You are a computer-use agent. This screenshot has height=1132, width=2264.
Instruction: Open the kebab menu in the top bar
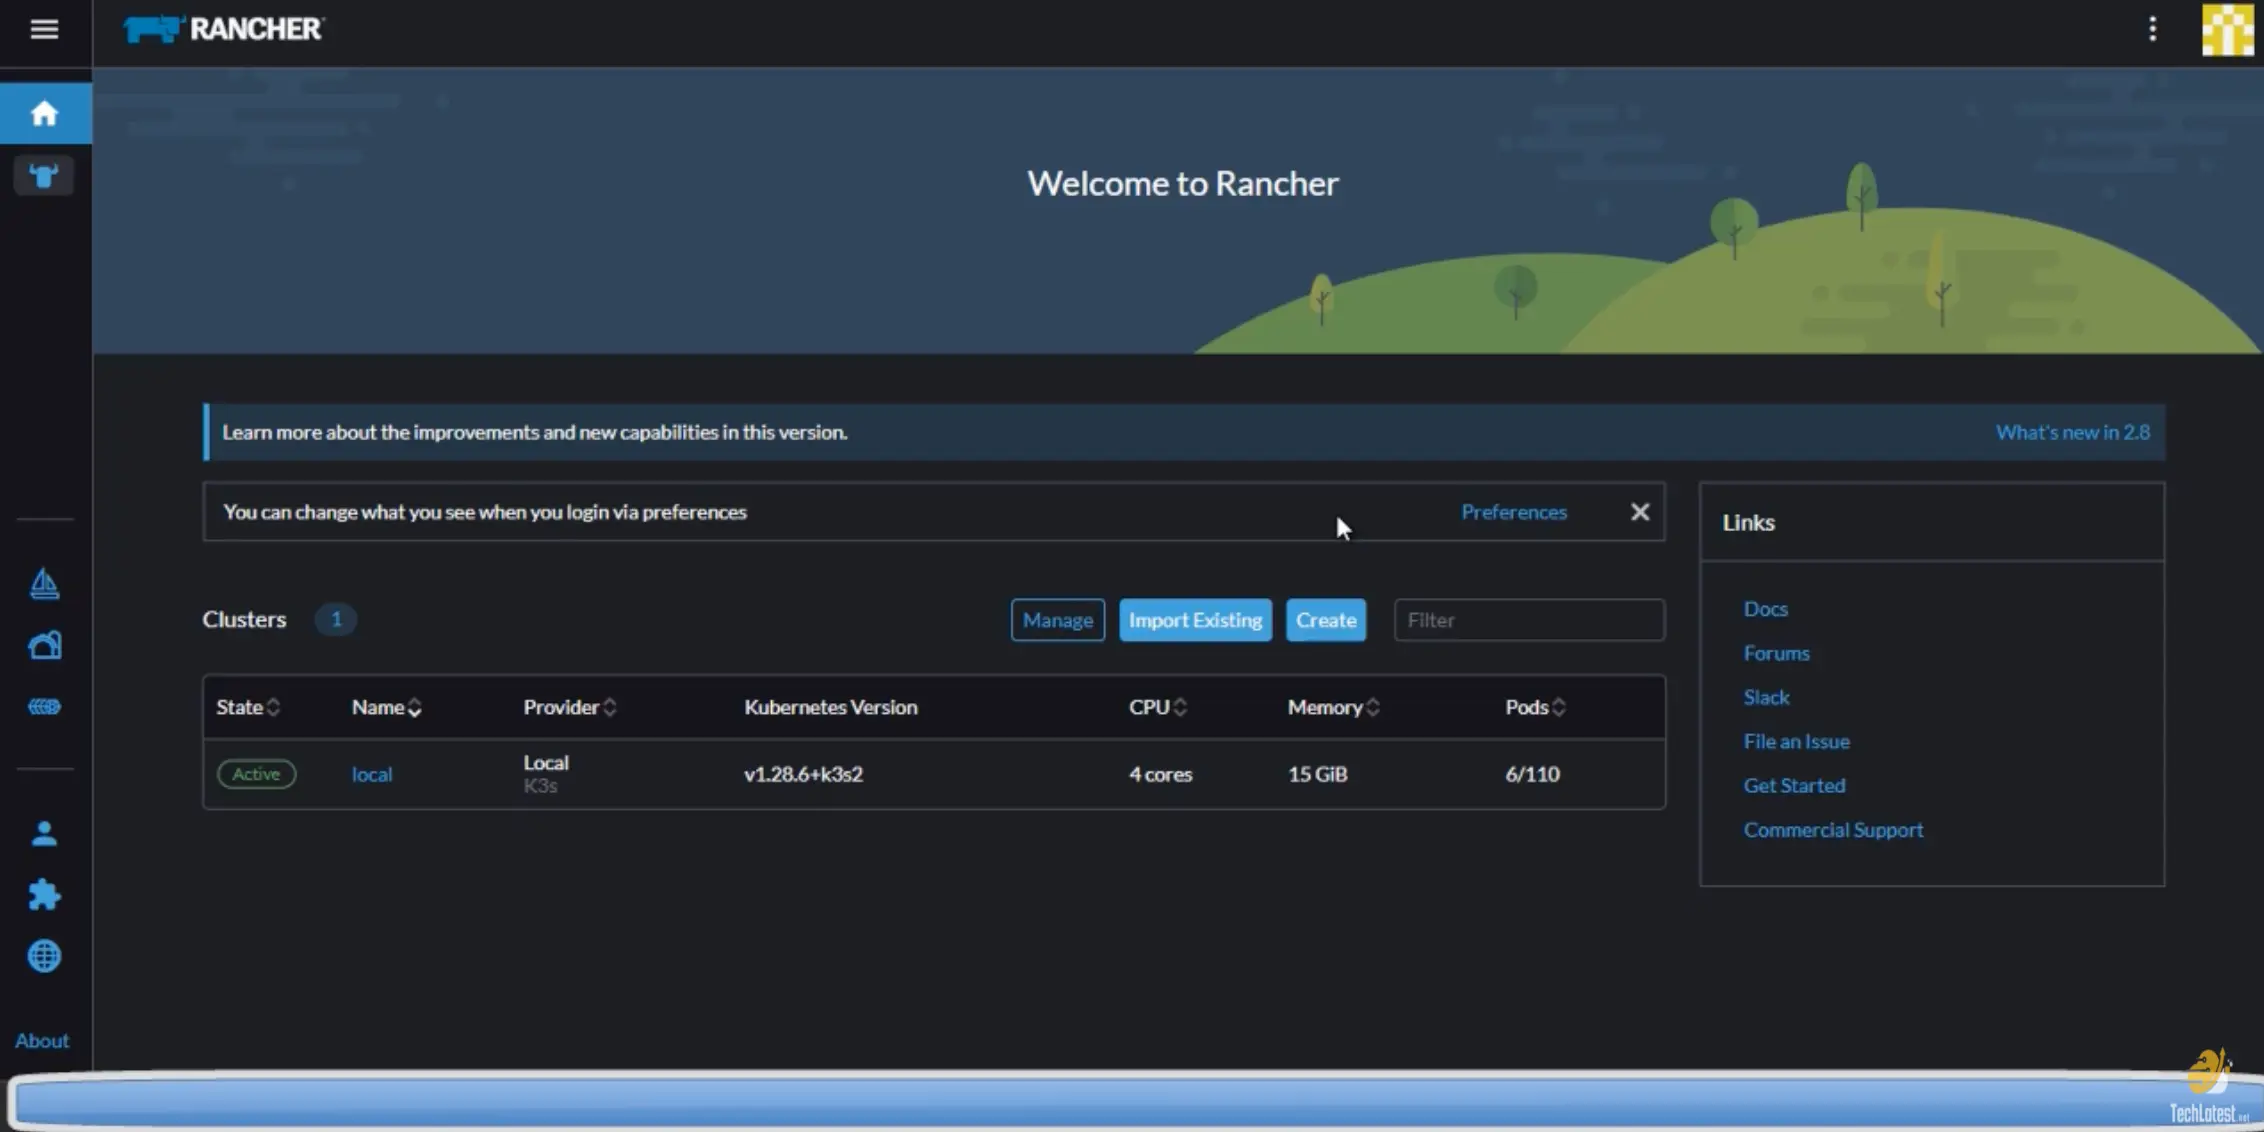pos(2151,29)
